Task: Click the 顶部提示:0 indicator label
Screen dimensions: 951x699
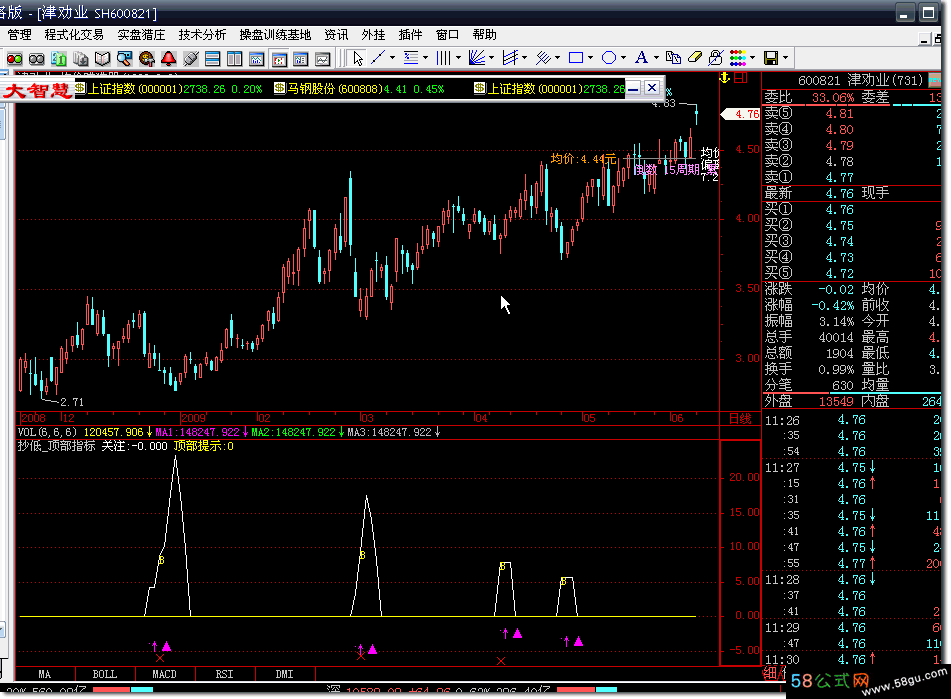Action: coord(203,446)
